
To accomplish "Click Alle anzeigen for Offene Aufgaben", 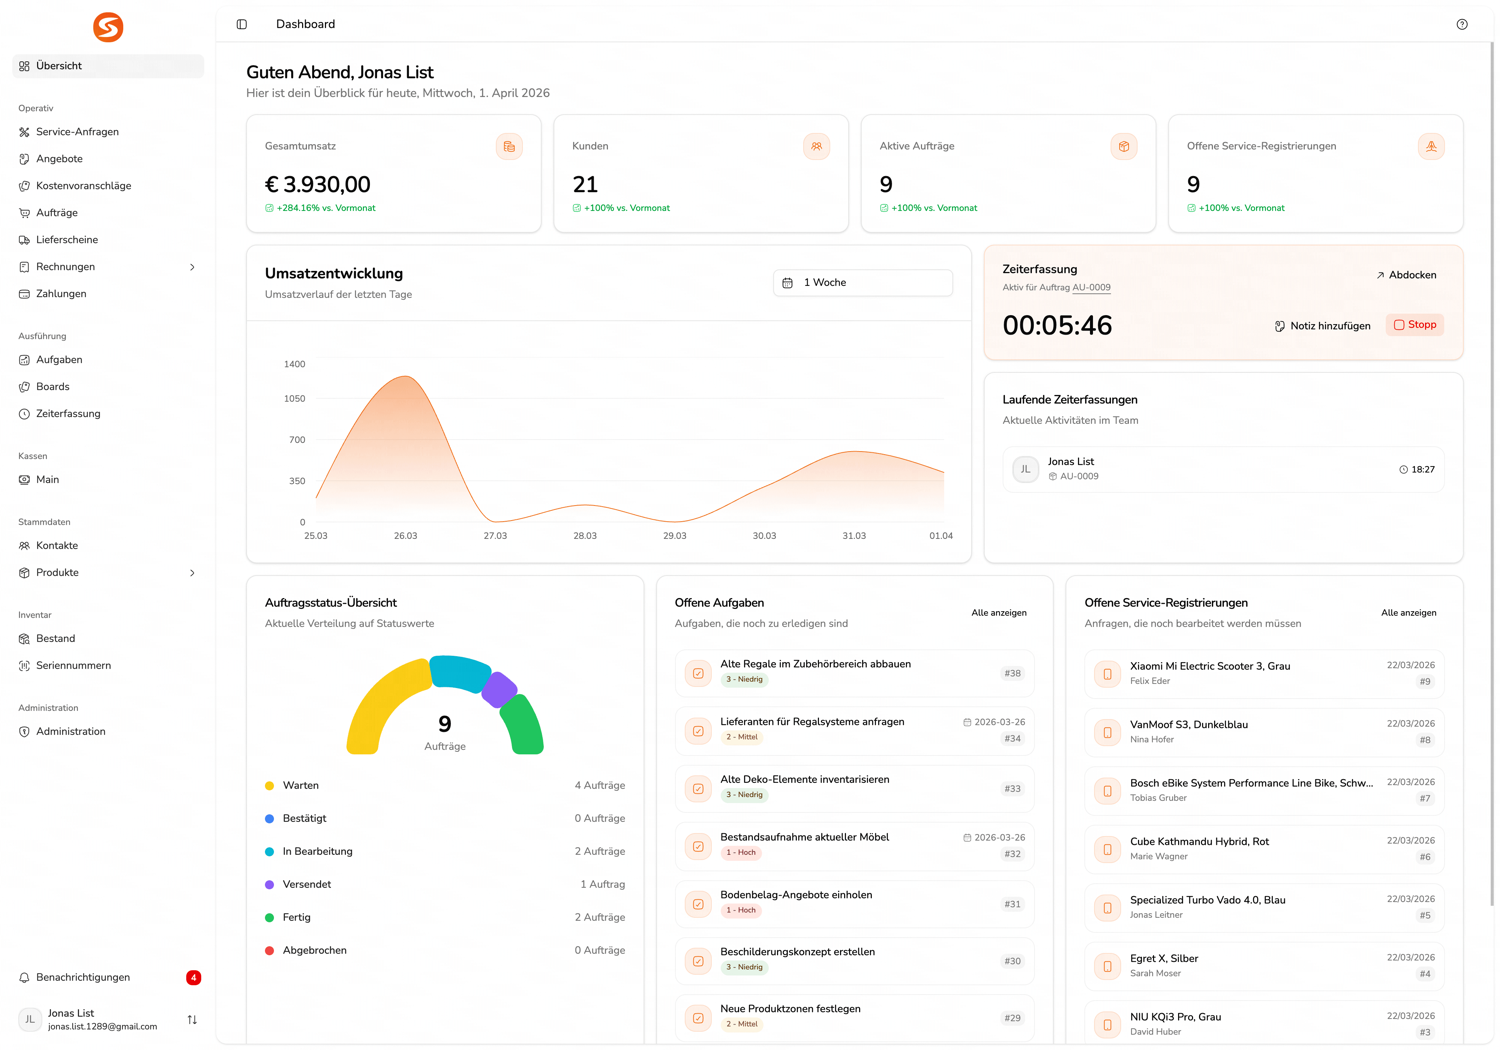I will [998, 613].
